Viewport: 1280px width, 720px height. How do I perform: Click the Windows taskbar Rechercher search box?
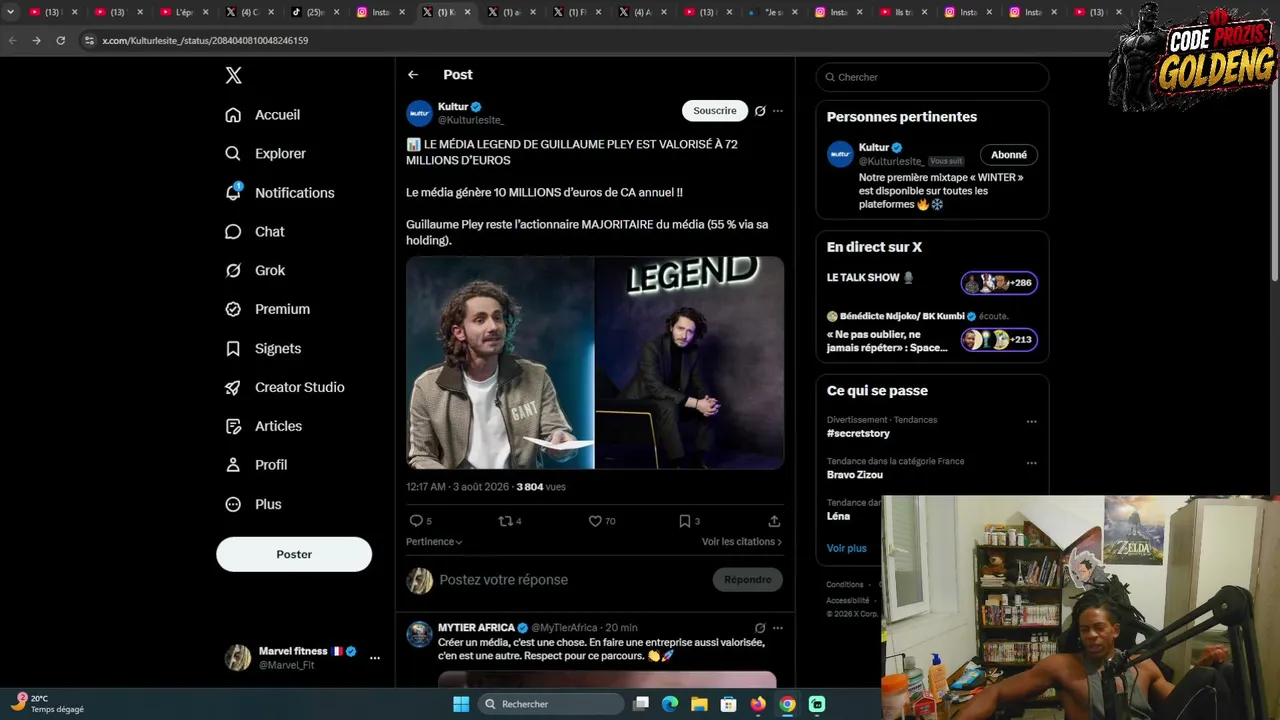550,704
